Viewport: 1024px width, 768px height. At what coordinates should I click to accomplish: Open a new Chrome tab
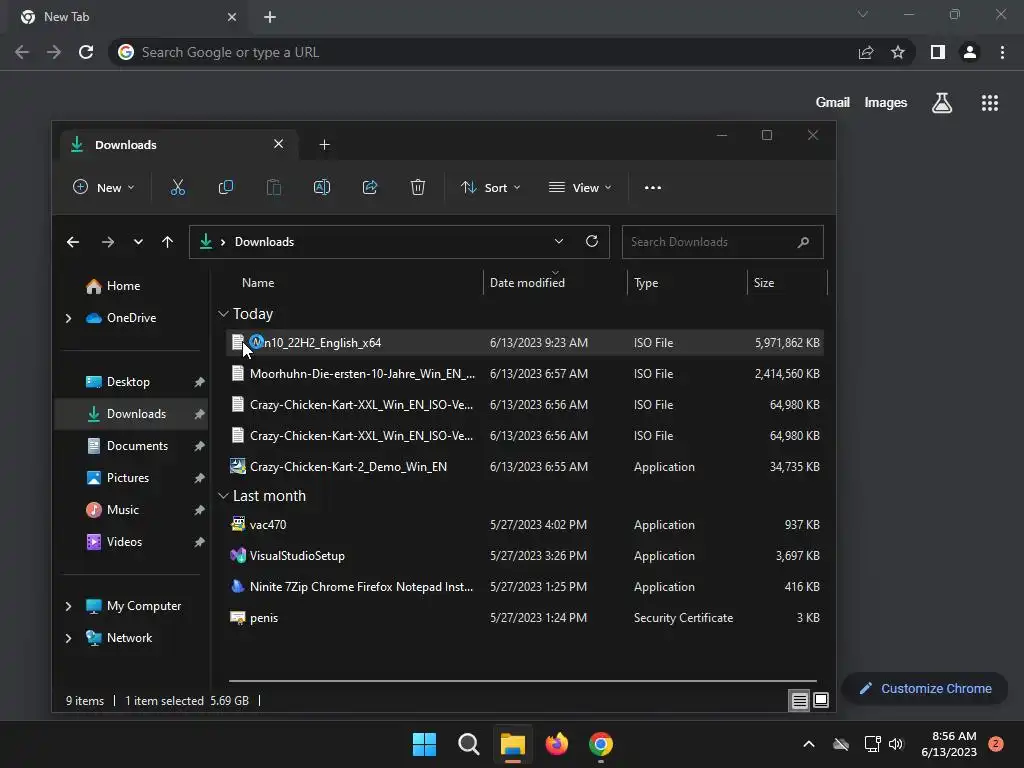270,17
